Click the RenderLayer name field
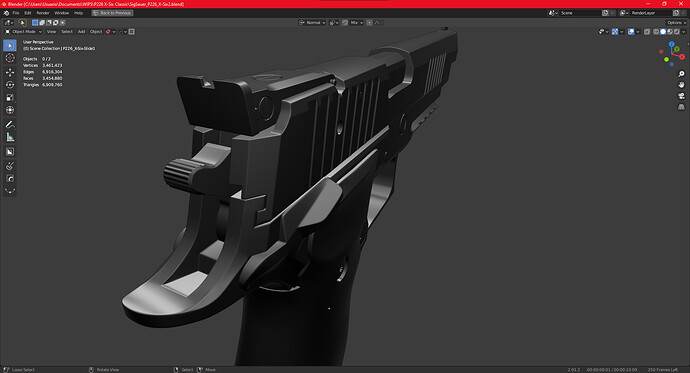The image size is (690, 373). pyautogui.click(x=650, y=13)
